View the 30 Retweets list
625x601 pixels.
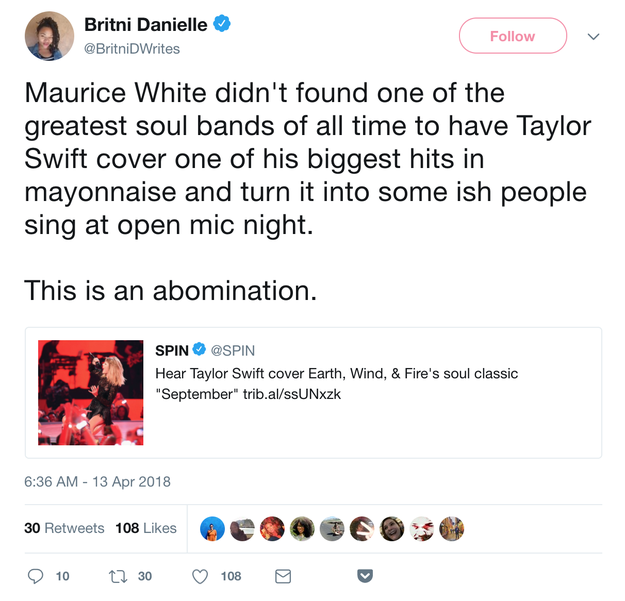64,528
